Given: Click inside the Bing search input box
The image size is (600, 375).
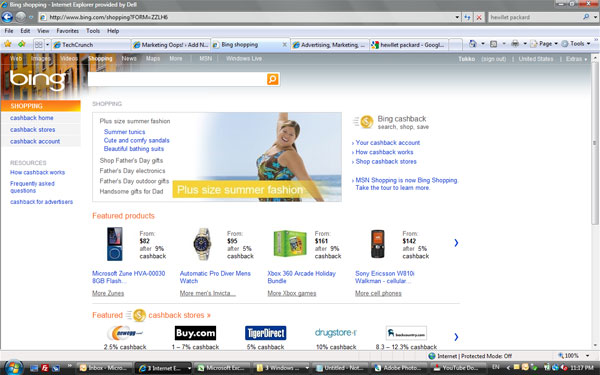Looking at the screenshot, I should [x=177, y=79].
